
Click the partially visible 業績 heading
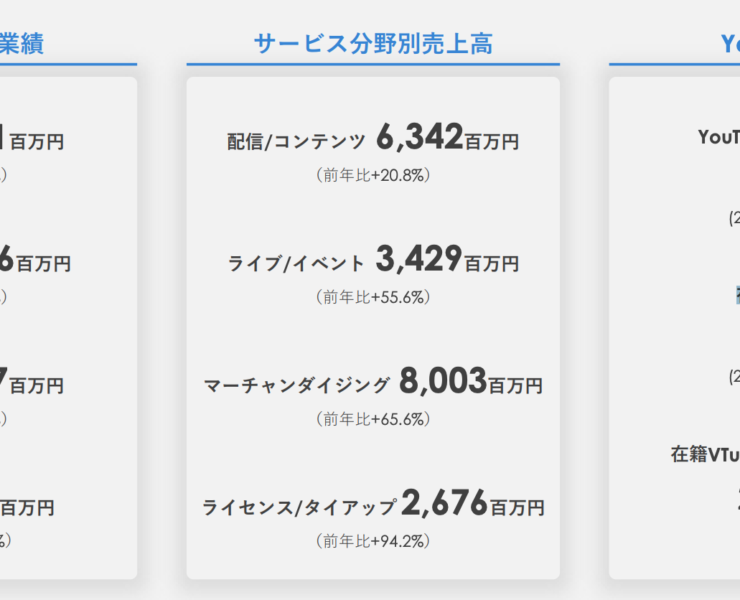click(x=22, y=43)
